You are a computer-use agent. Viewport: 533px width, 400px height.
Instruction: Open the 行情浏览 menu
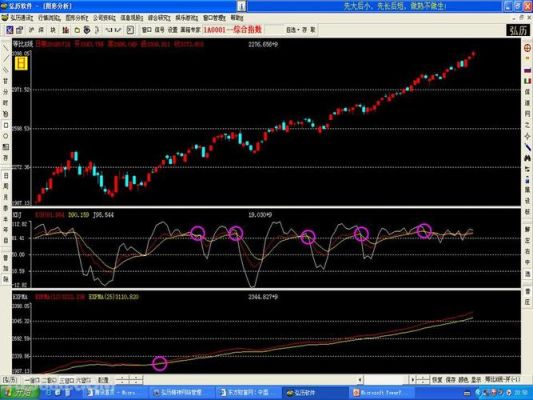click(49, 18)
